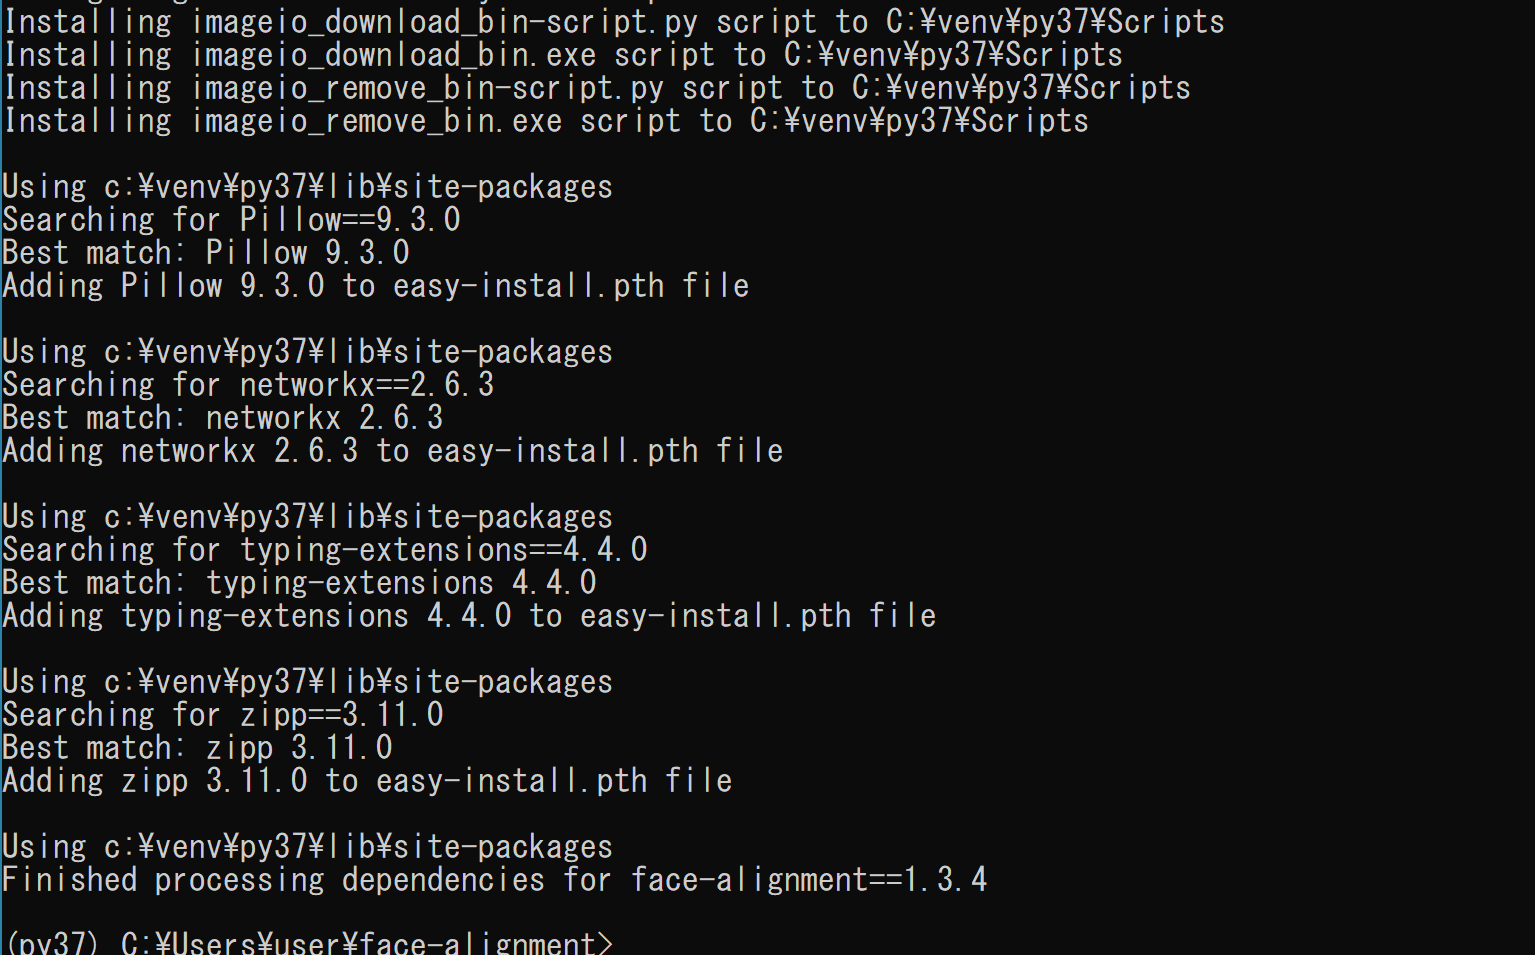The width and height of the screenshot is (1535, 955).
Task: Click the 'Best match: networkx 2.6.3' line
Action: coord(223,417)
